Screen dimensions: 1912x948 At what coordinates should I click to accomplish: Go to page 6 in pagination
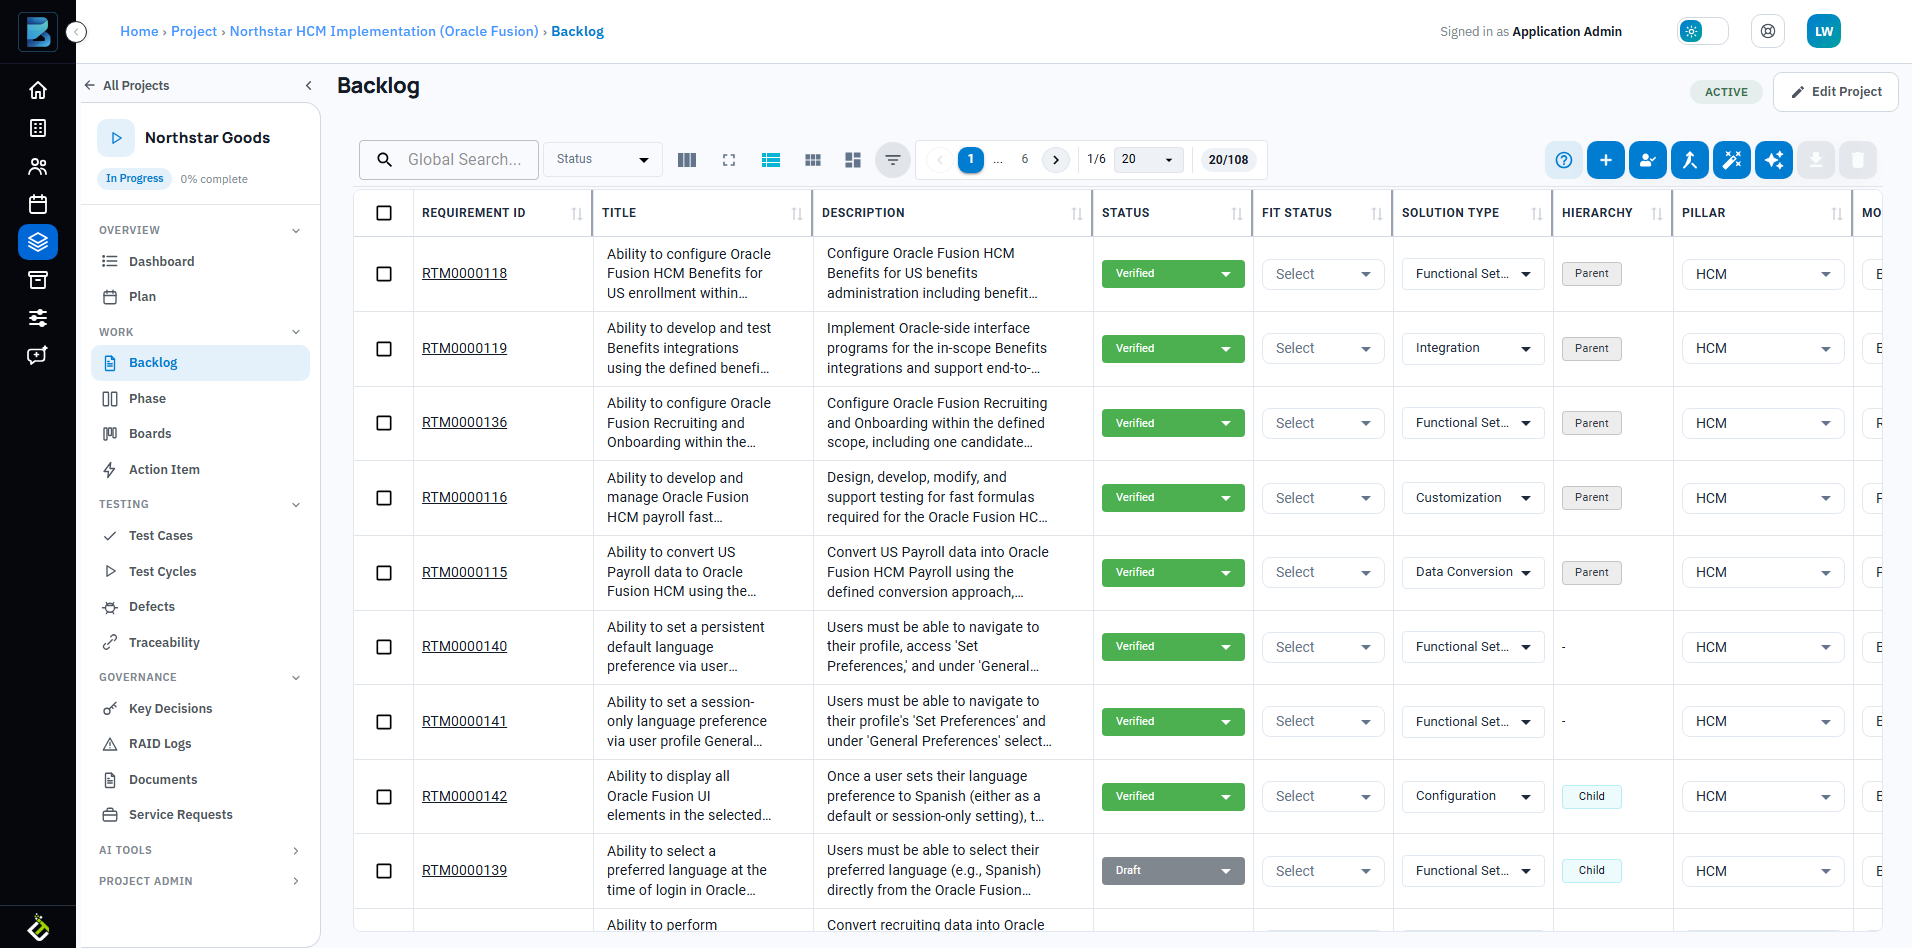point(1025,160)
